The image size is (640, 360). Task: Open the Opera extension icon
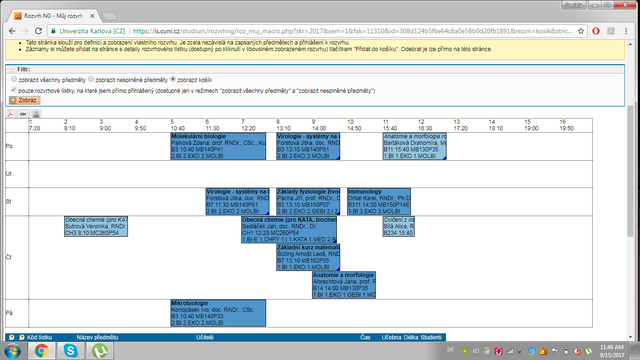pos(596,31)
